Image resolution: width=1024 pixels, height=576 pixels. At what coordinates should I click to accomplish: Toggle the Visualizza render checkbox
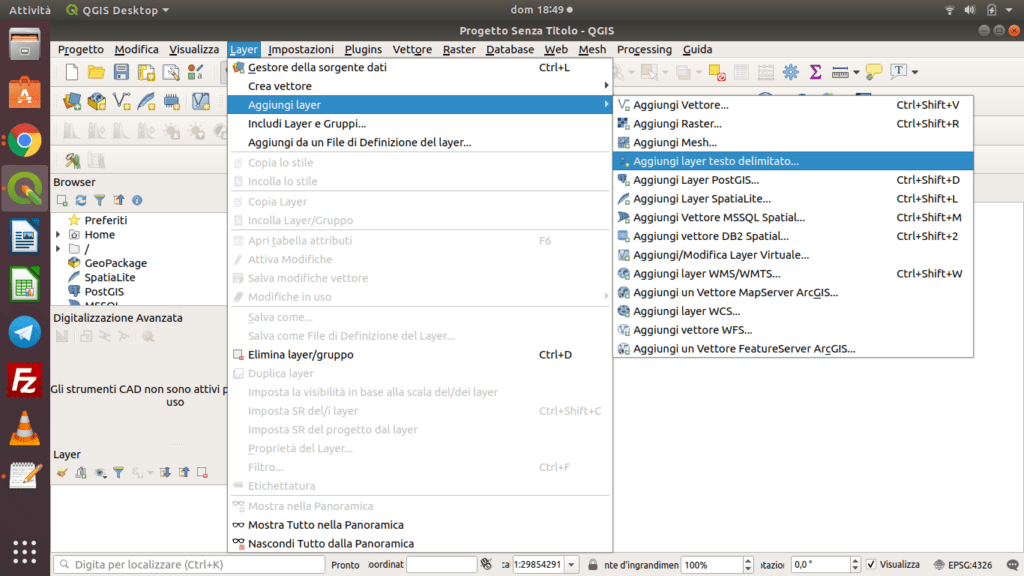coord(871,564)
